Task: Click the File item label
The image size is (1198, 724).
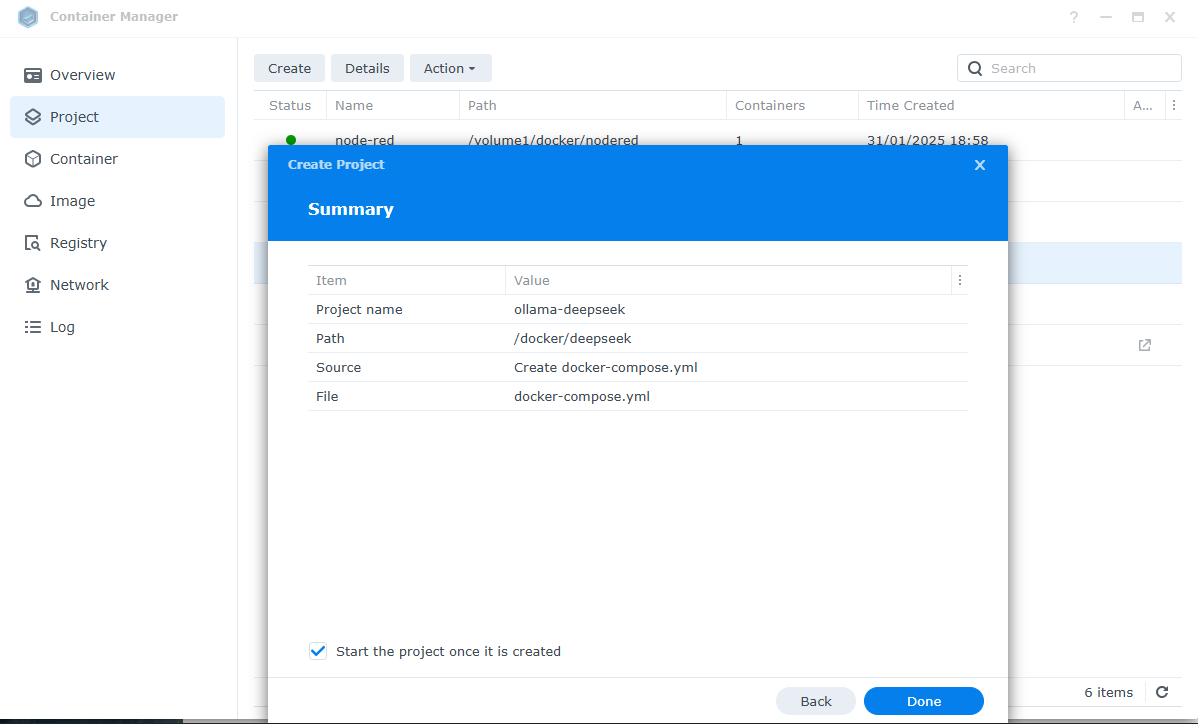Action: (x=327, y=396)
